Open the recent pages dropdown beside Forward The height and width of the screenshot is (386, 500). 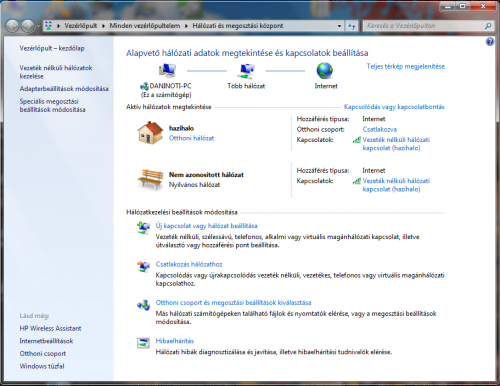(x=38, y=26)
